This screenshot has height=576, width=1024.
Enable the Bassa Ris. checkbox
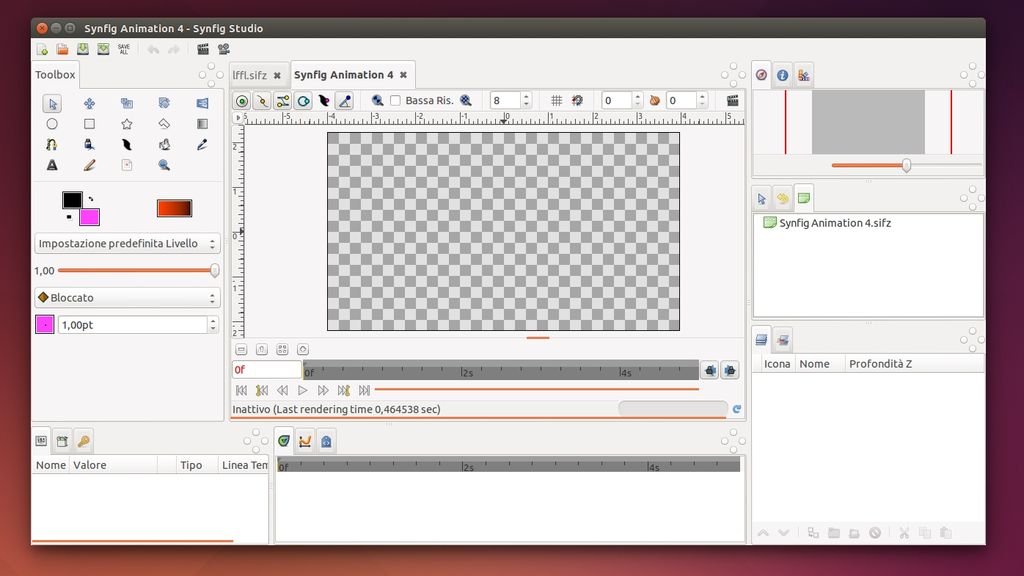coord(395,101)
